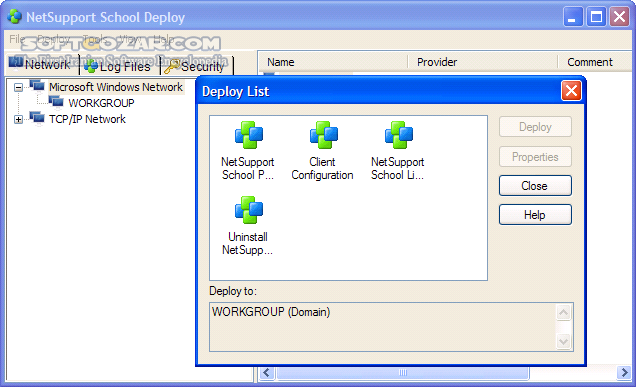Click the horizontal scrollbar right arrow
The height and width of the screenshot is (387, 636).
click(624, 372)
